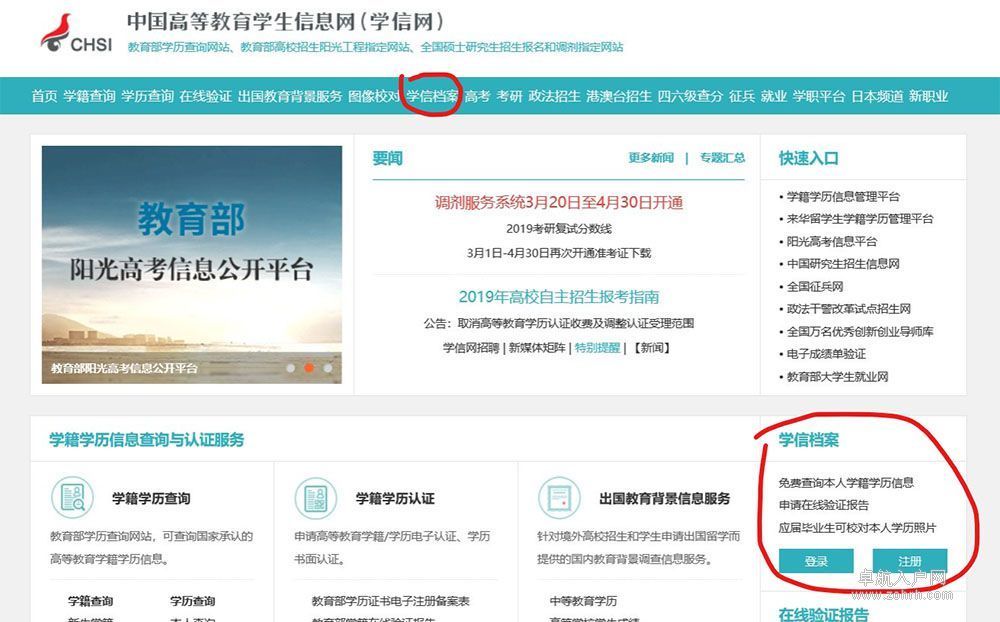Open 专题汇总 link

pyautogui.click(x=722, y=158)
